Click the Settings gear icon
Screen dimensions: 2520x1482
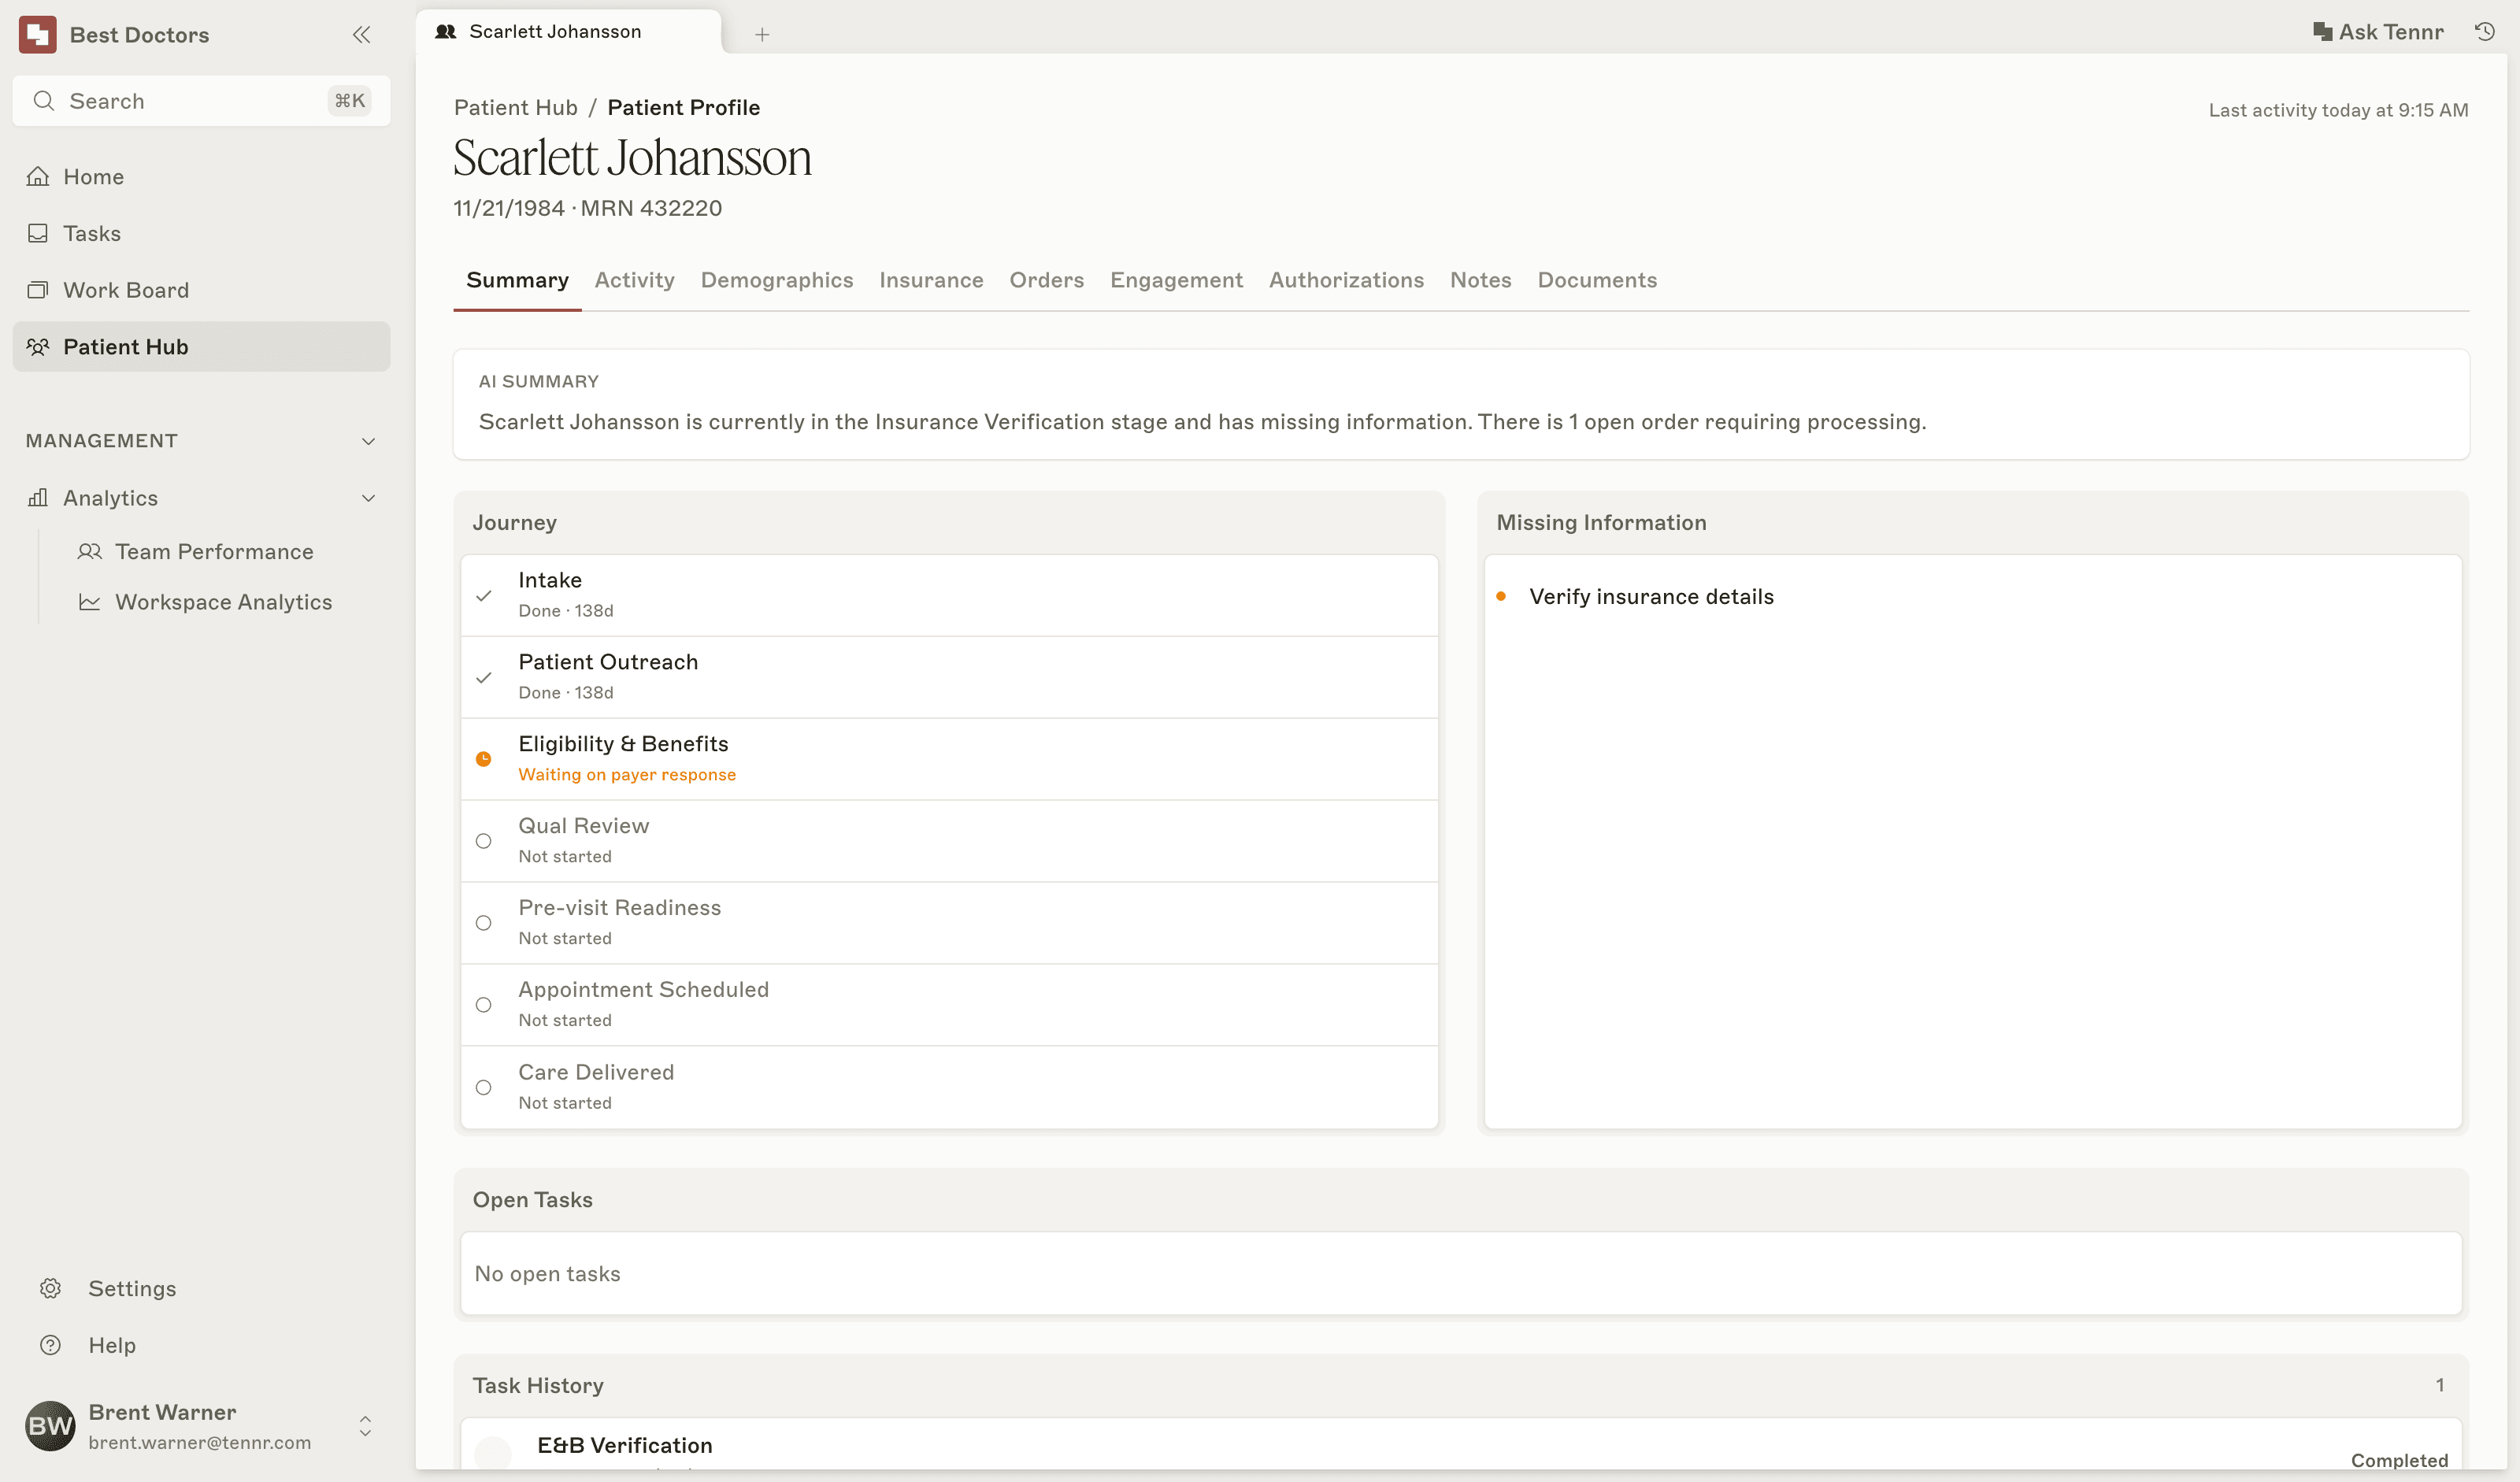click(51, 1288)
